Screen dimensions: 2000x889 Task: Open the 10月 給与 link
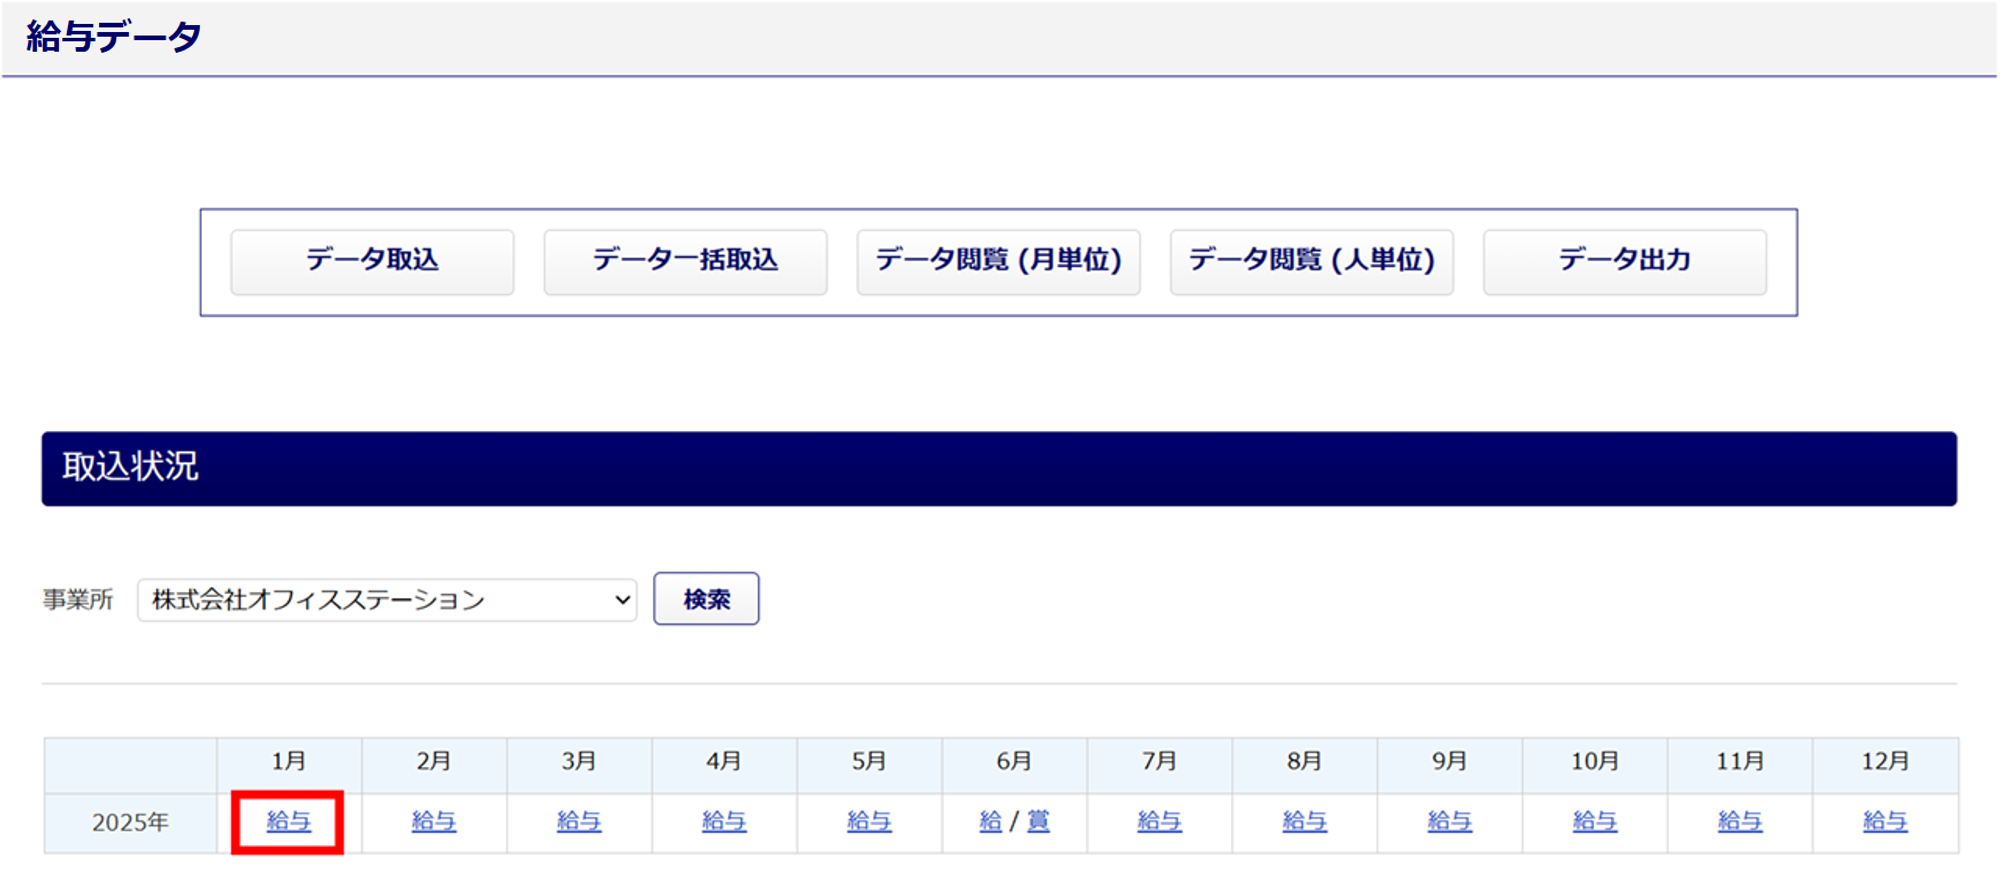pos(1595,822)
